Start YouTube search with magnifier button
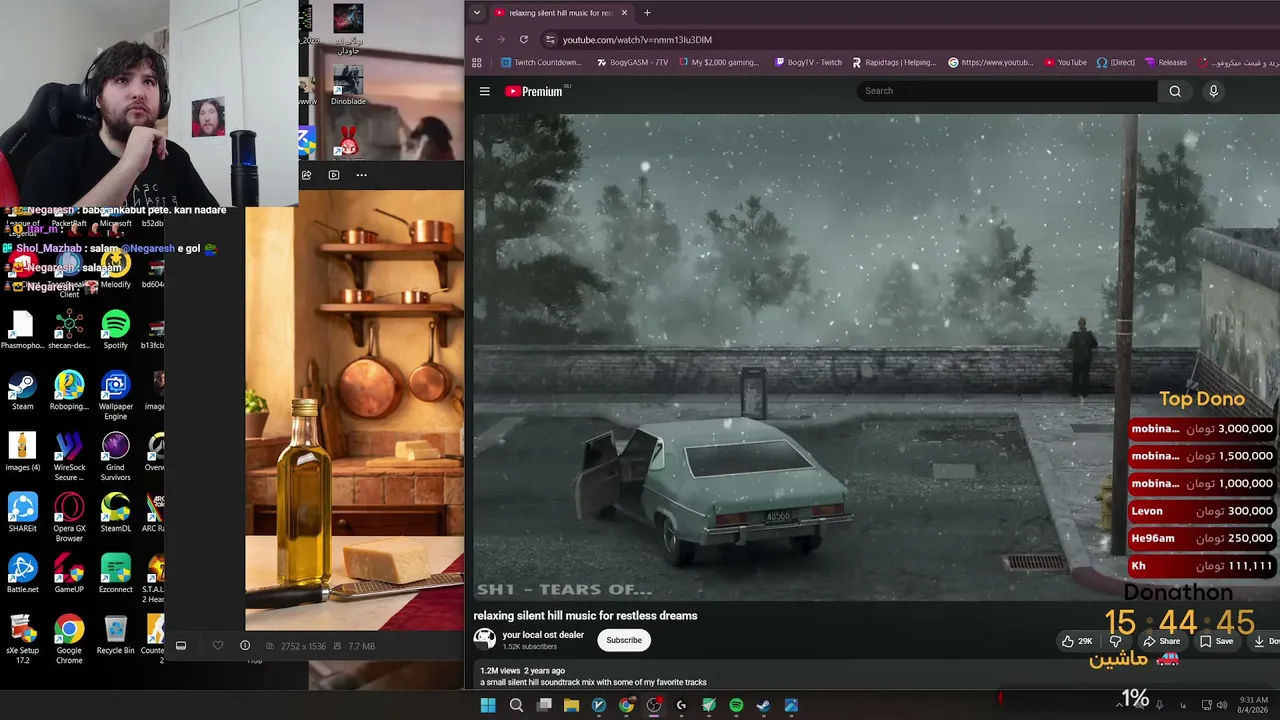This screenshot has height=720, width=1280. tap(1175, 91)
